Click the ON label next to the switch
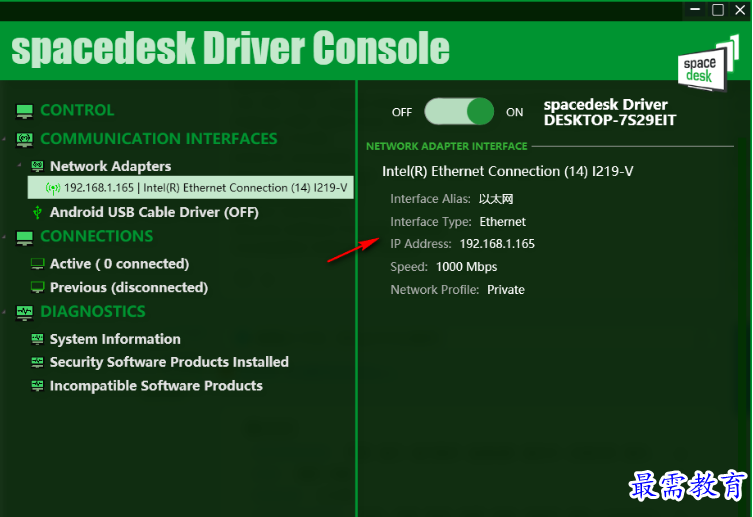The width and height of the screenshot is (753, 517). (x=514, y=112)
